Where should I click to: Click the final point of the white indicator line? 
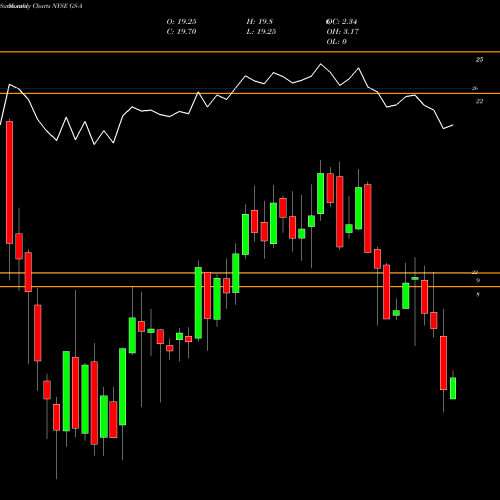point(453,125)
